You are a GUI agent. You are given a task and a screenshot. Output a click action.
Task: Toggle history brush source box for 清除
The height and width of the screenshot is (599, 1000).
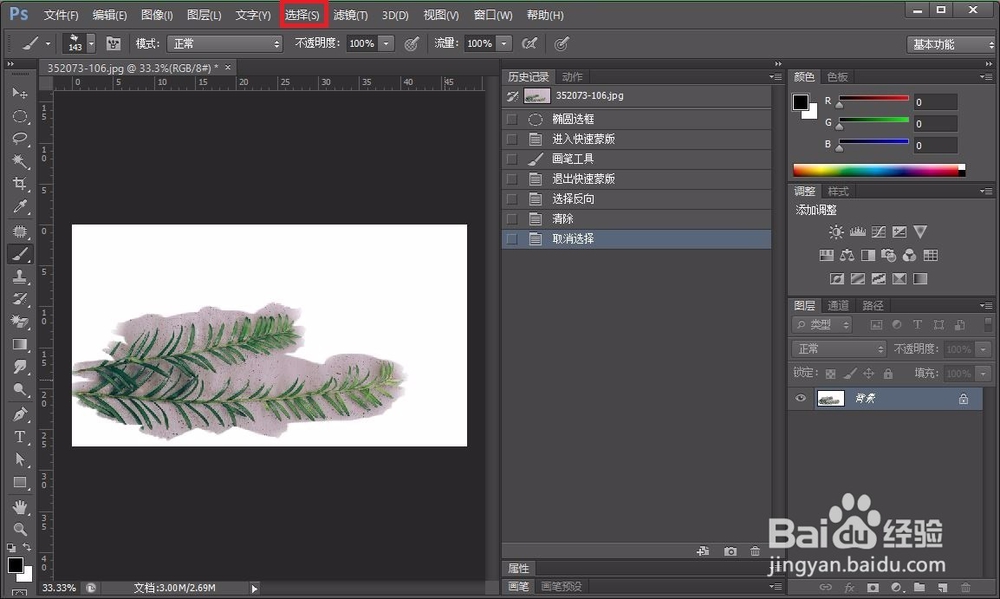(x=511, y=219)
